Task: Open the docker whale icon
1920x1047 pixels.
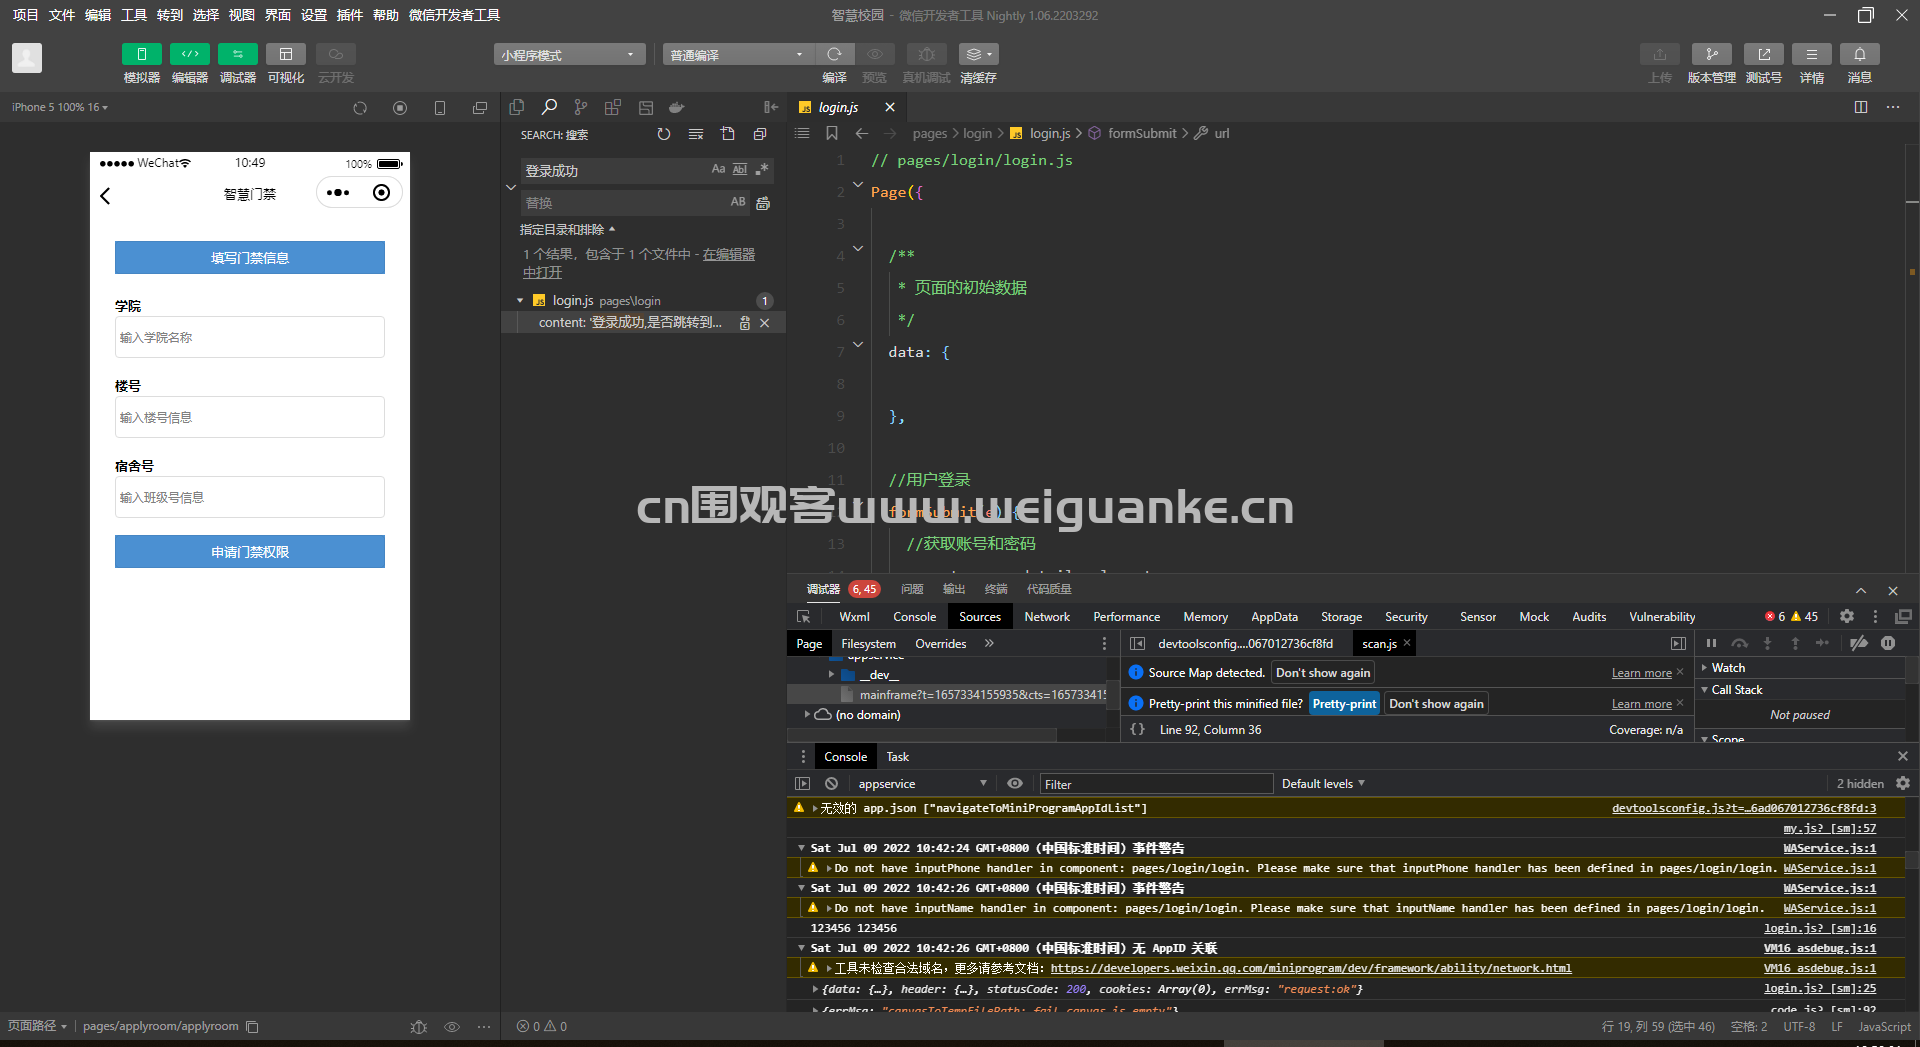Action: (677, 107)
